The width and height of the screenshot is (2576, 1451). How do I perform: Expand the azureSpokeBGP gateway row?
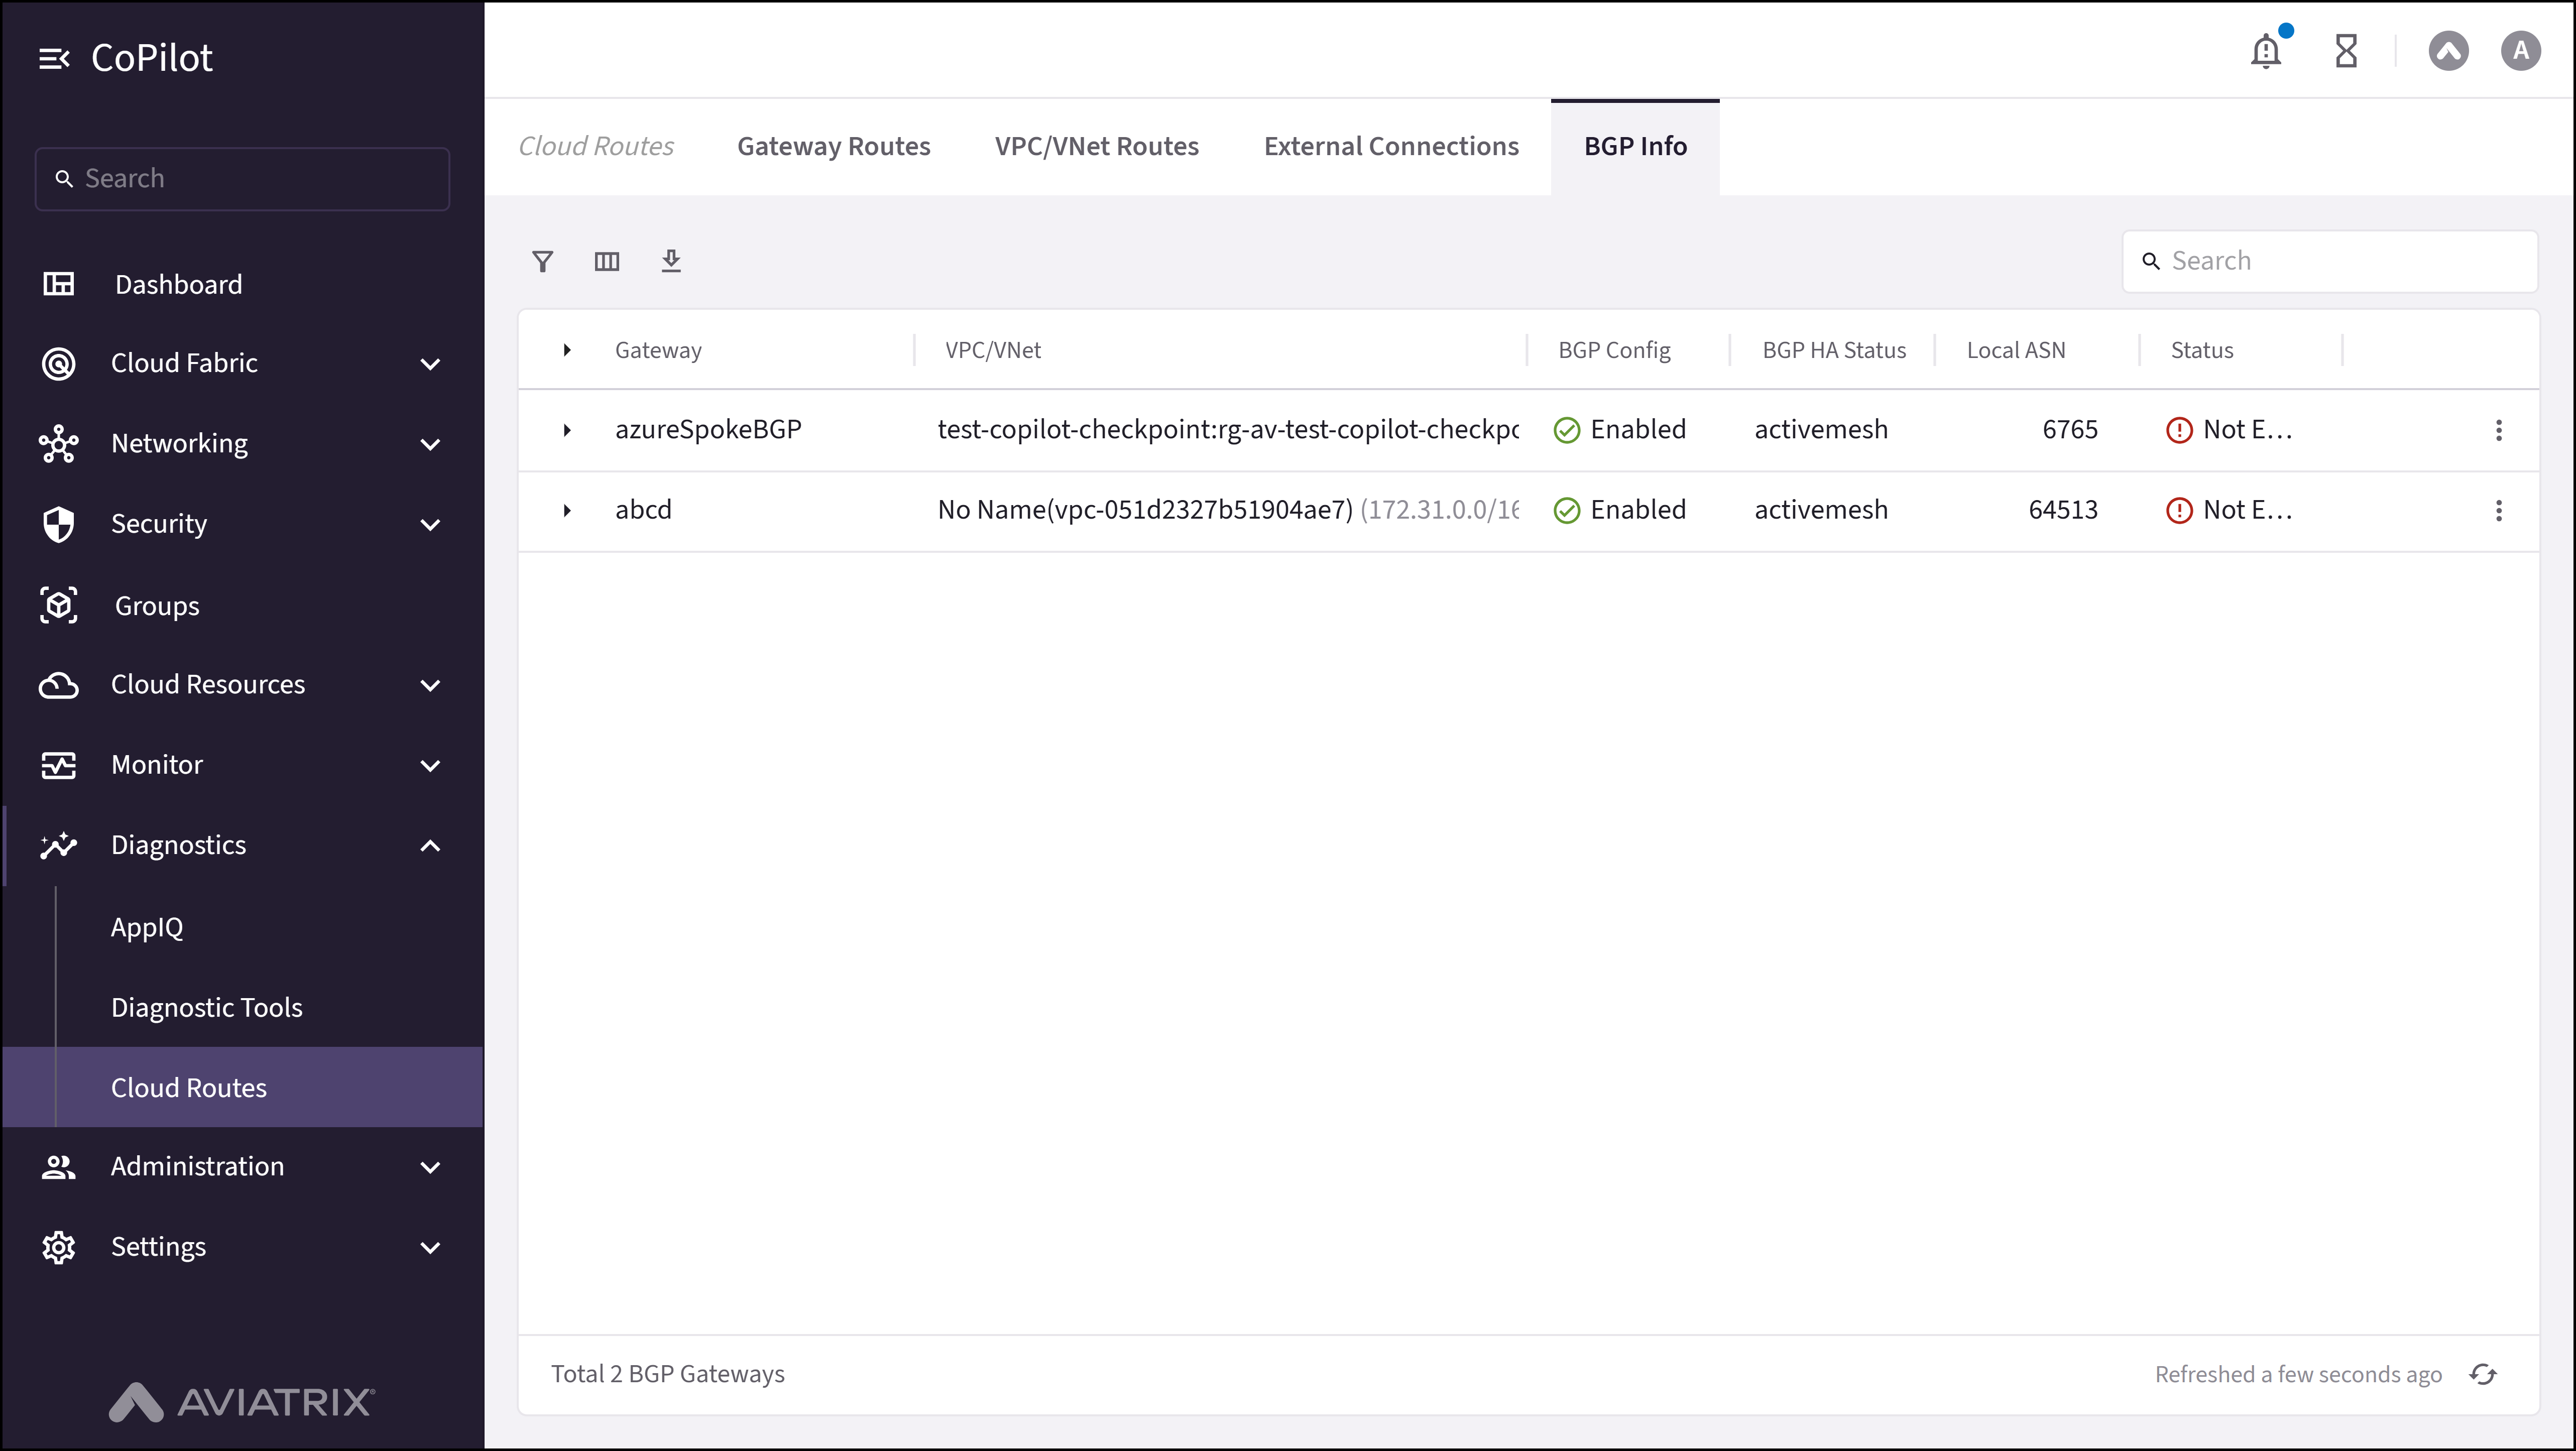(567, 430)
